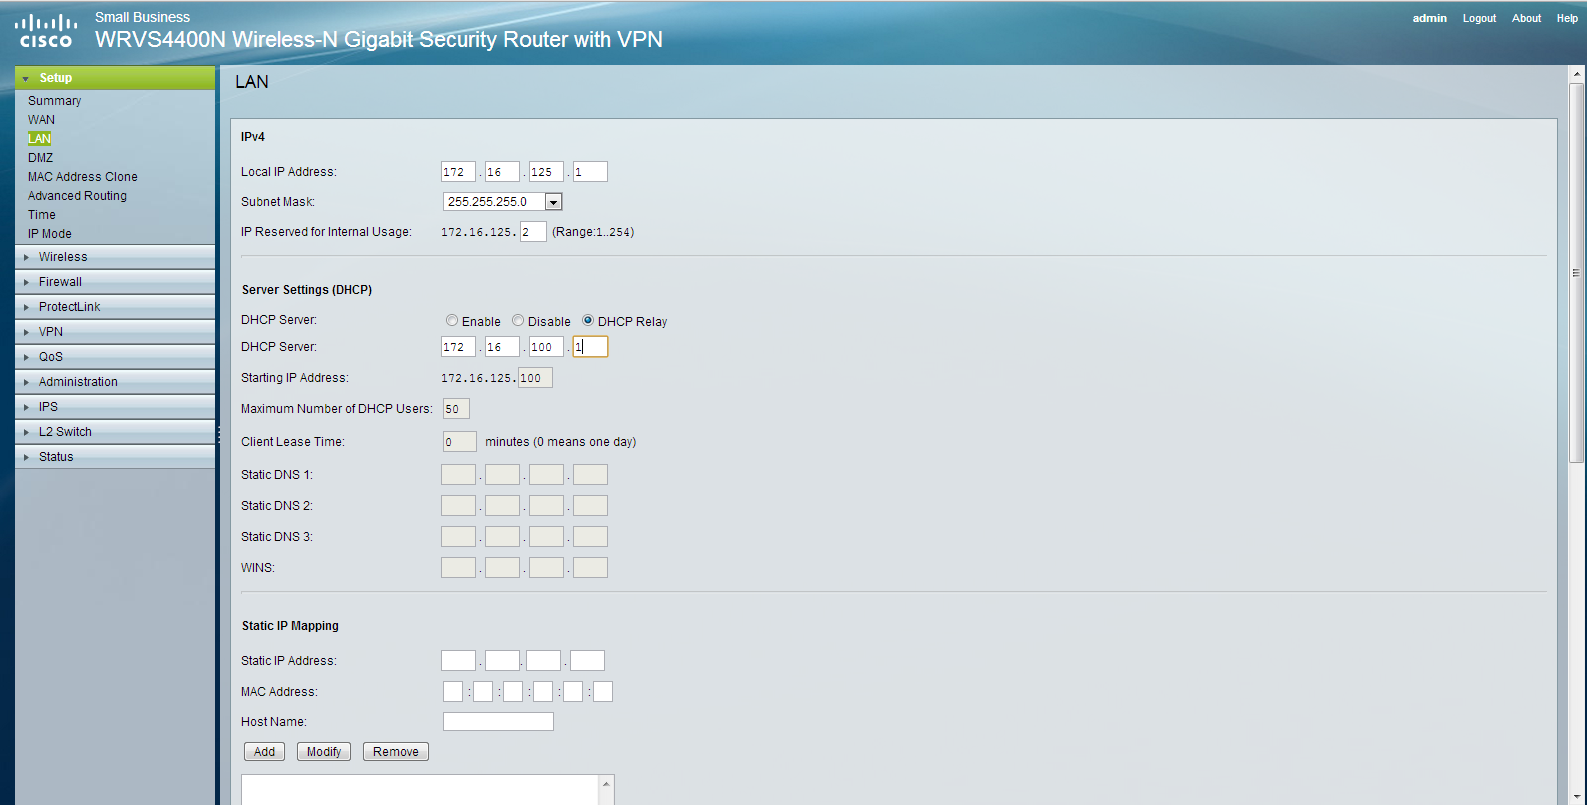Viewport: 1587px width, 805px height.
Task: Open the Time setup page
Action: [x=42, y=215]
